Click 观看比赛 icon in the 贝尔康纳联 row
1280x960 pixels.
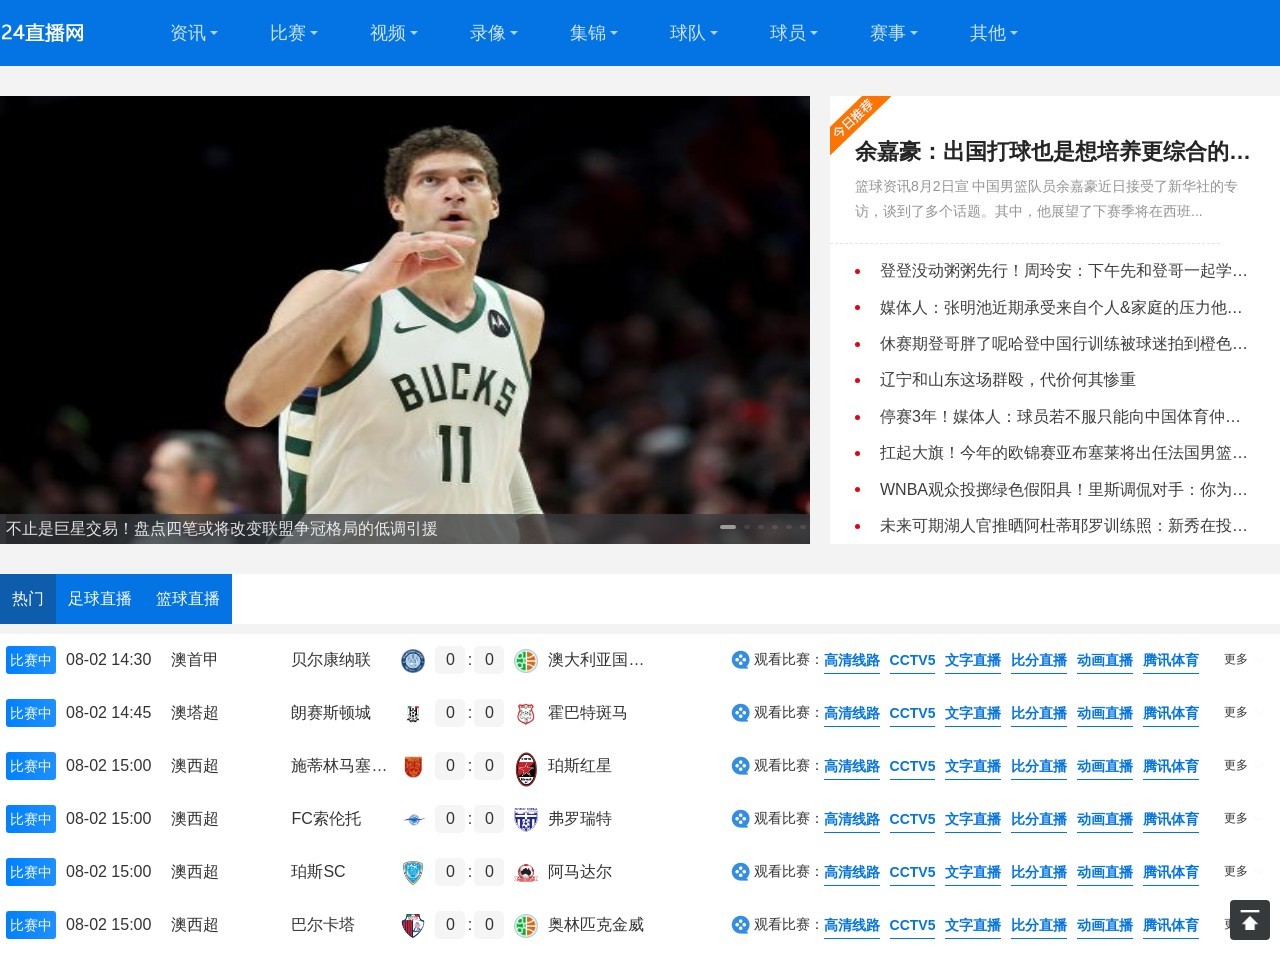[740, 660]
